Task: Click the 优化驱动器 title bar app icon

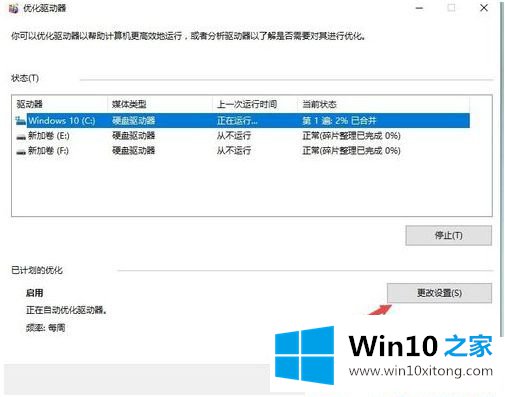Action: click(x=14, y=8)
